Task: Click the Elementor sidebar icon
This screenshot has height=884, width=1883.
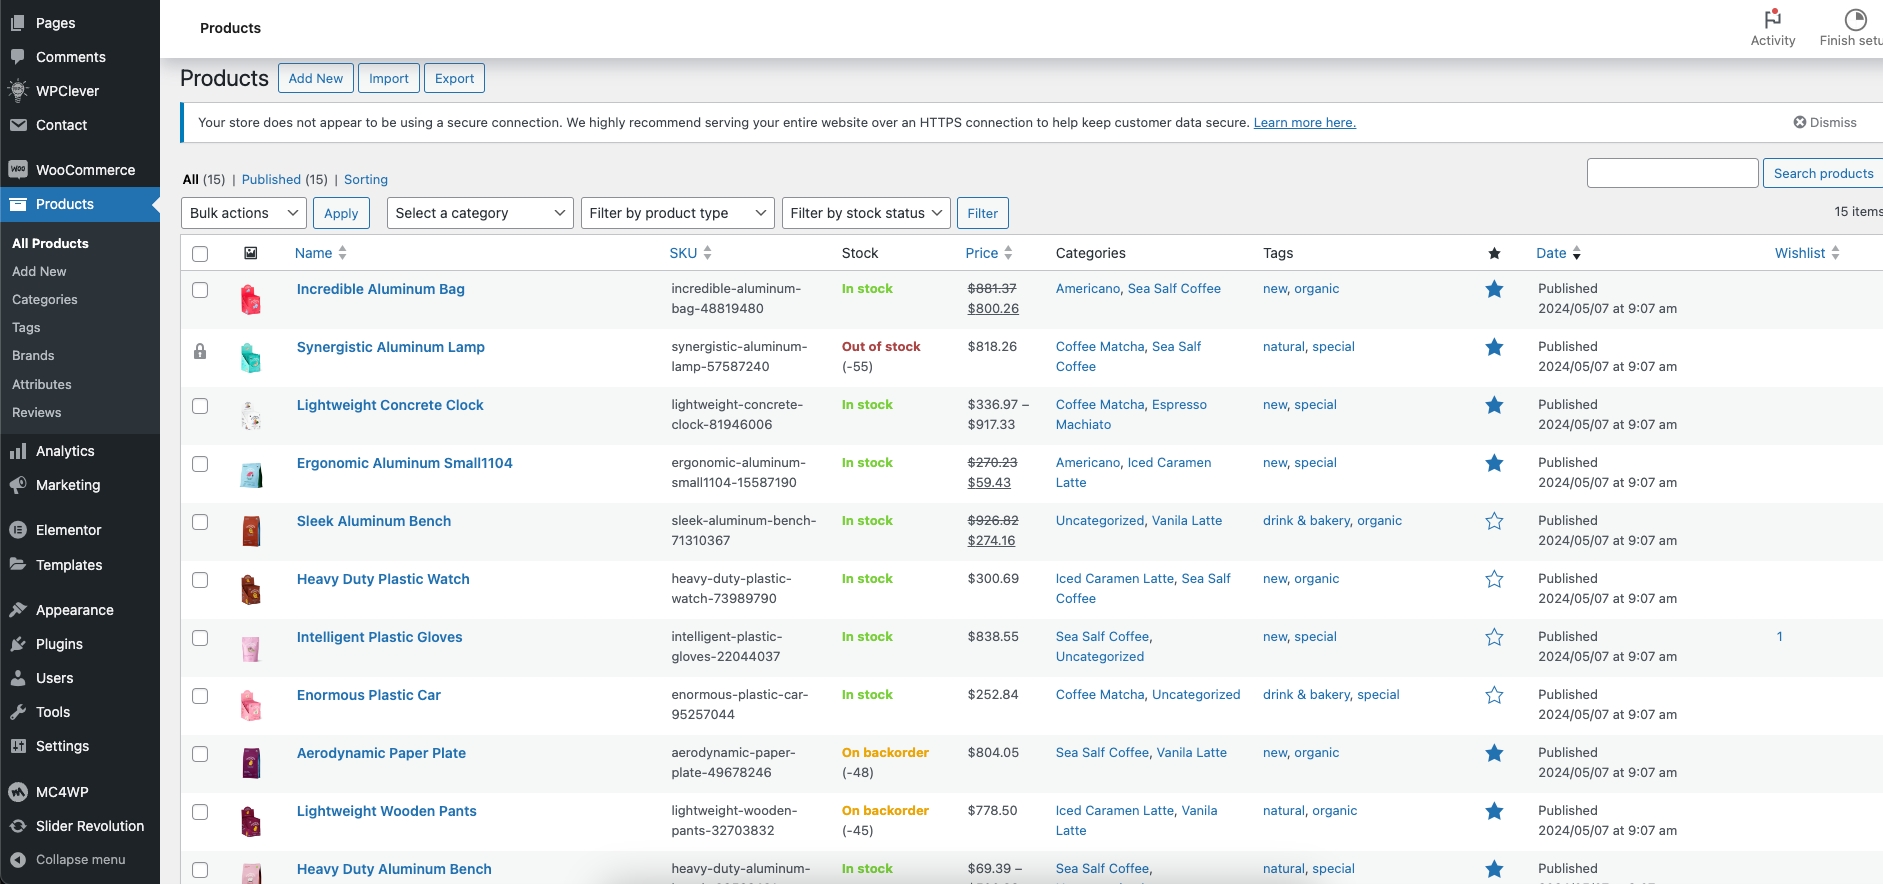Action: pyautogui.click(x=18, y=530)
